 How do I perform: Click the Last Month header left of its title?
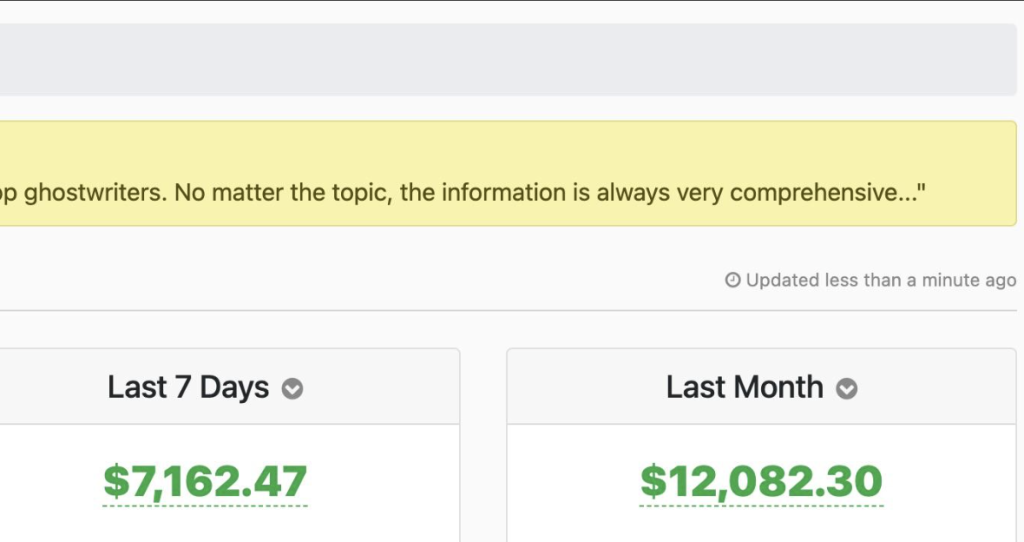(580, 388)
